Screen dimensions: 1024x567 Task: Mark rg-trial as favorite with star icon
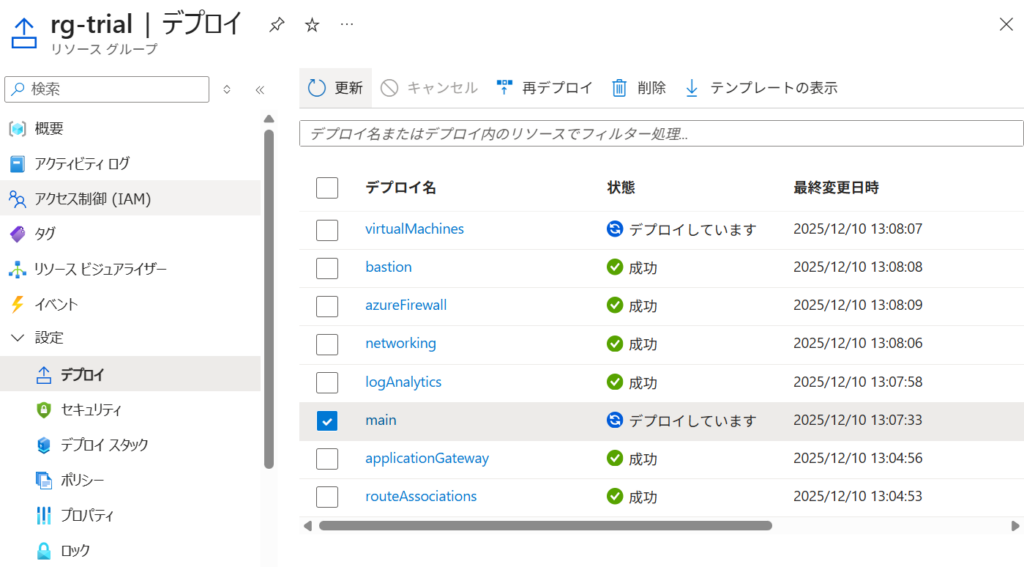[x=312, y=25]
